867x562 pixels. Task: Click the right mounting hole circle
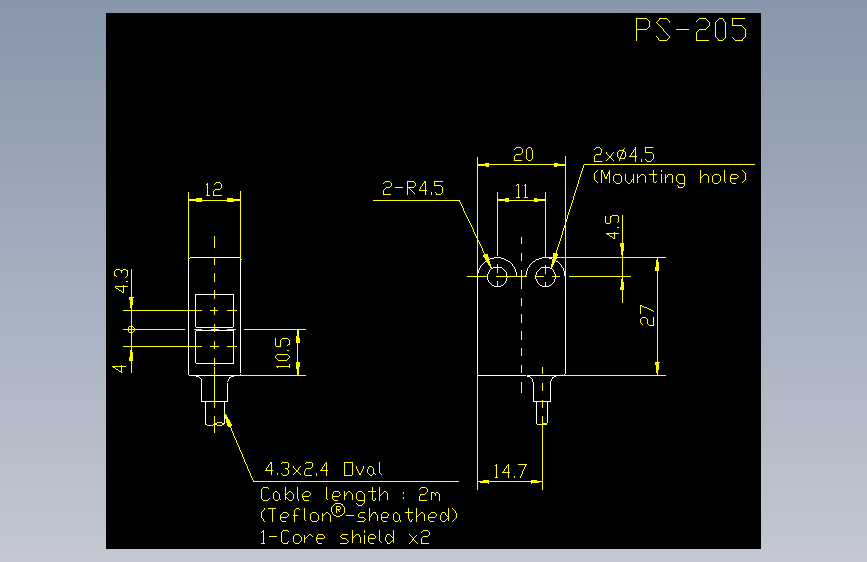pyautogui.click(x=545, y=276)
